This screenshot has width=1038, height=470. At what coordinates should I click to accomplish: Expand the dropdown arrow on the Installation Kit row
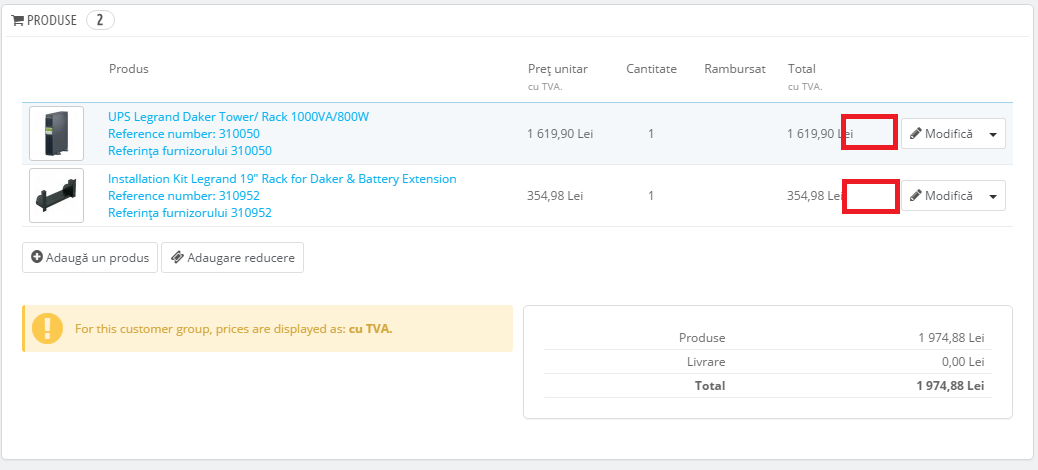992,196
